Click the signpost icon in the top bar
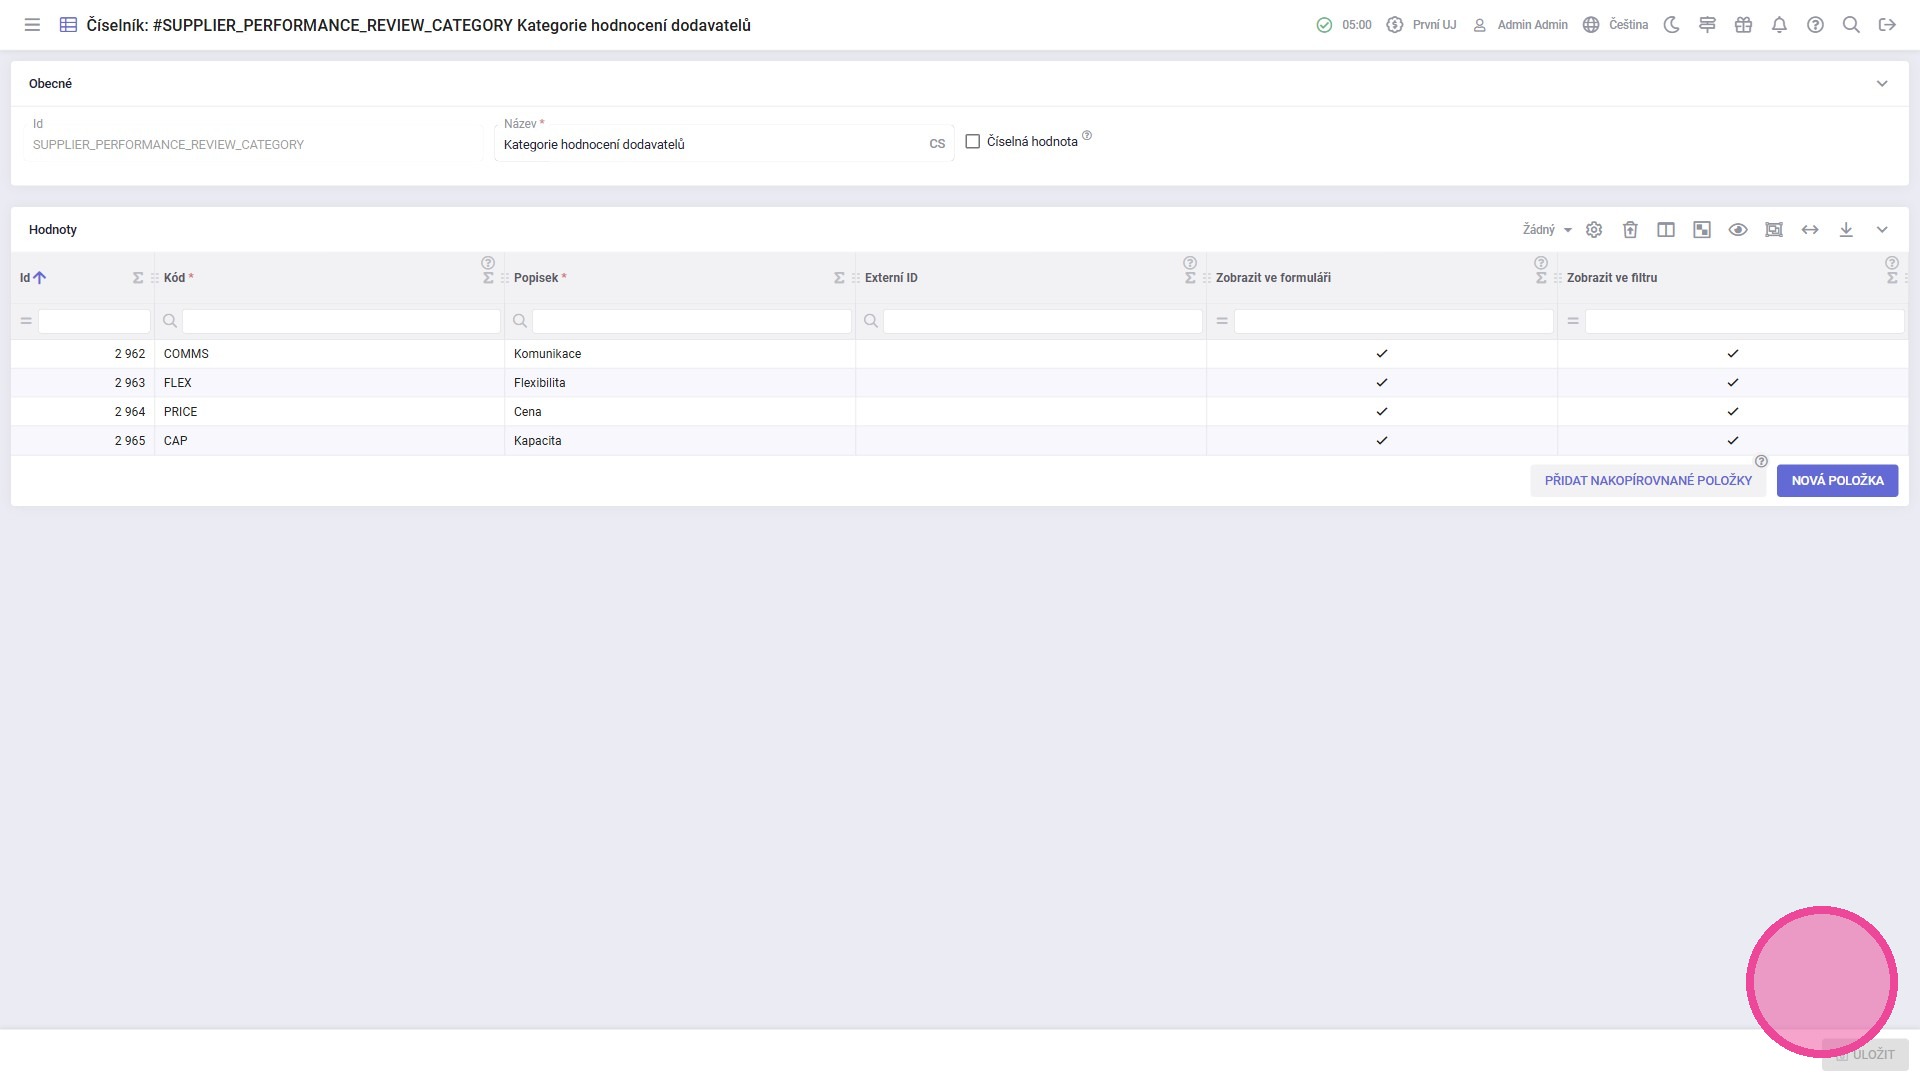Viewport: 1920px width, 1080px height. 1707,25
